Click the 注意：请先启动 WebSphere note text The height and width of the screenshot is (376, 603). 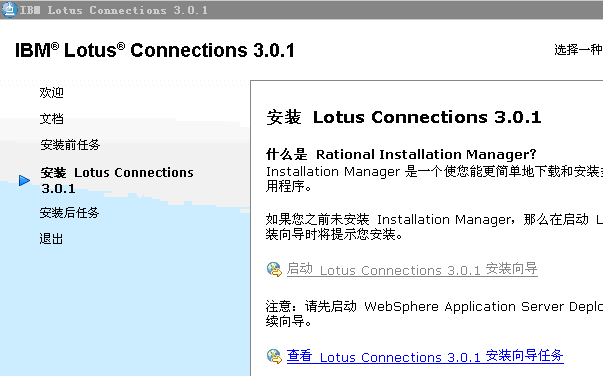(x=434, y=314)
